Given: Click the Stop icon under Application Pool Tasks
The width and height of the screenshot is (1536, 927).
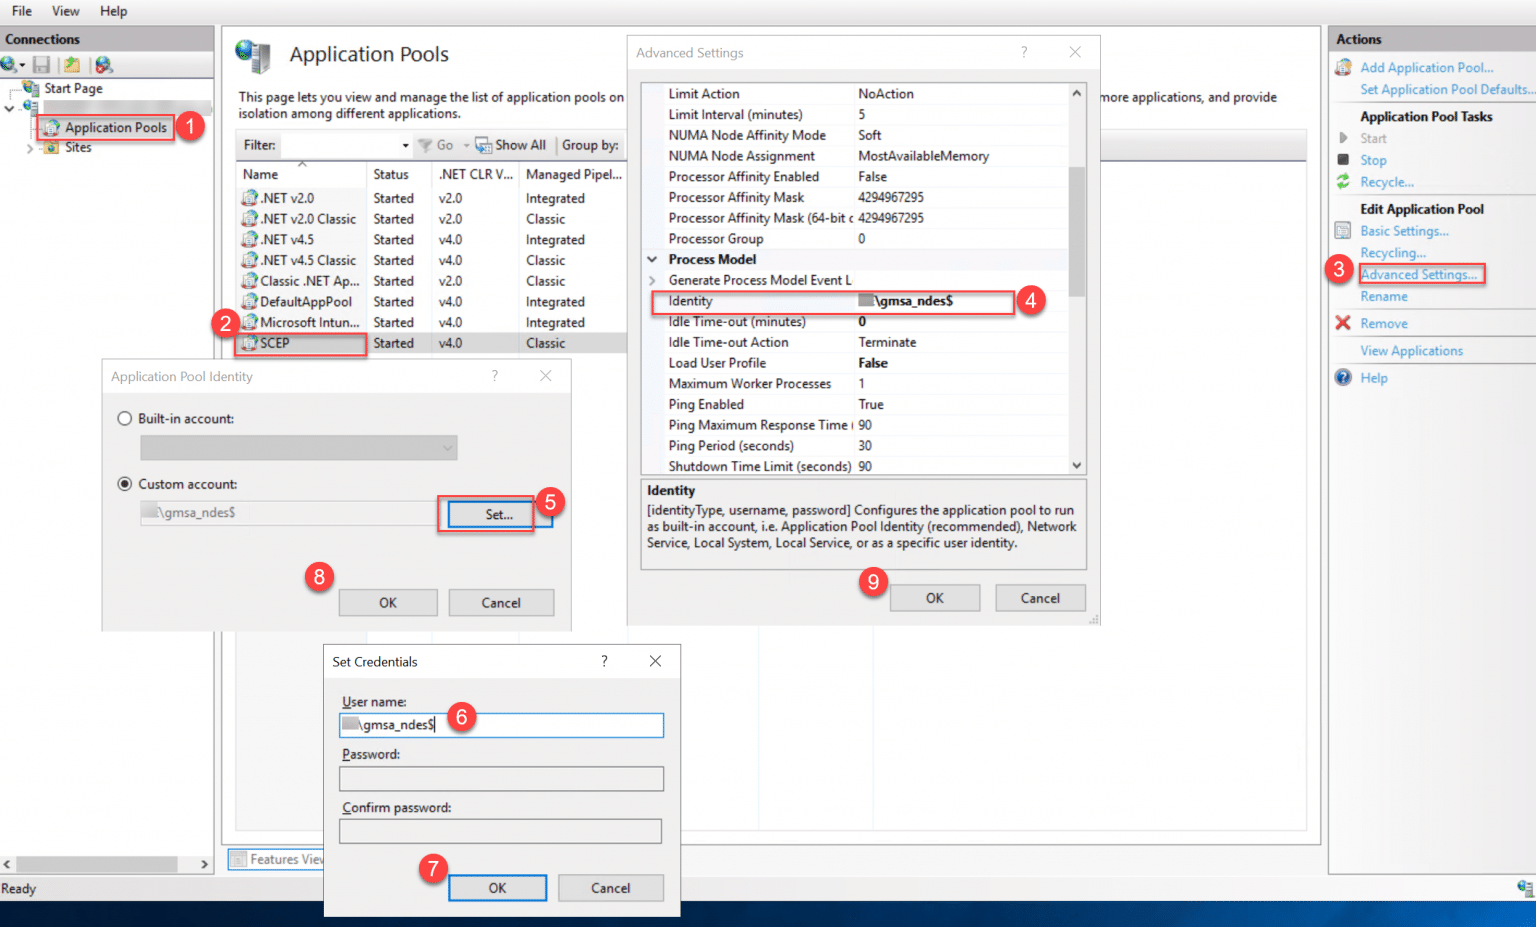Looking at the screenshot, I should (1343, 159).
